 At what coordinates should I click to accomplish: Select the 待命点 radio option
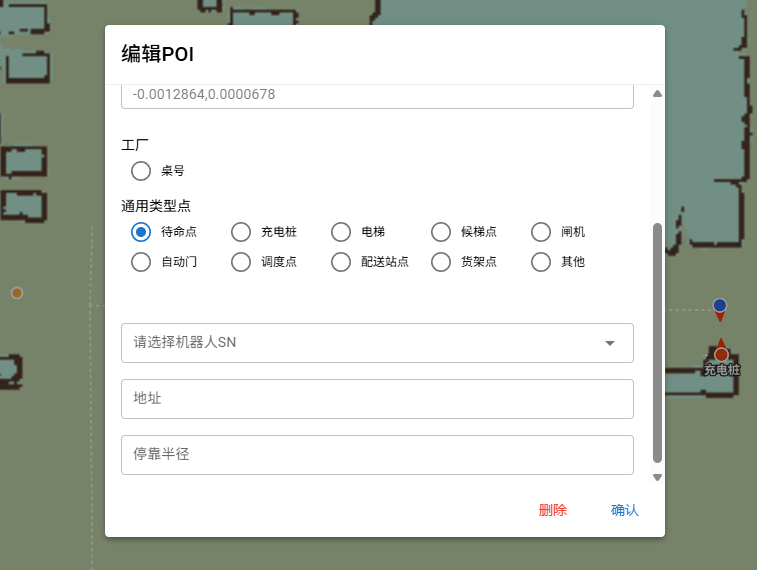141,232
